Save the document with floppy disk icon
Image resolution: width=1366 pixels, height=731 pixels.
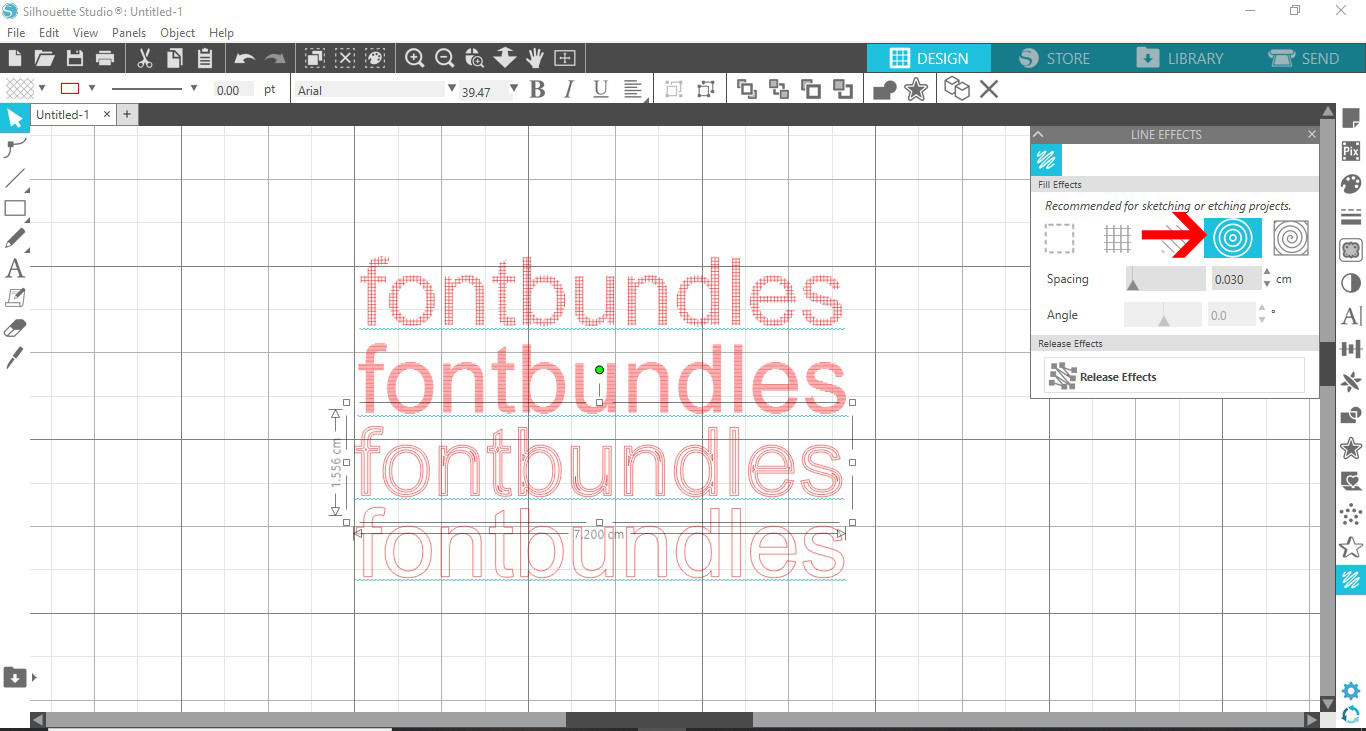coord(74,58)
